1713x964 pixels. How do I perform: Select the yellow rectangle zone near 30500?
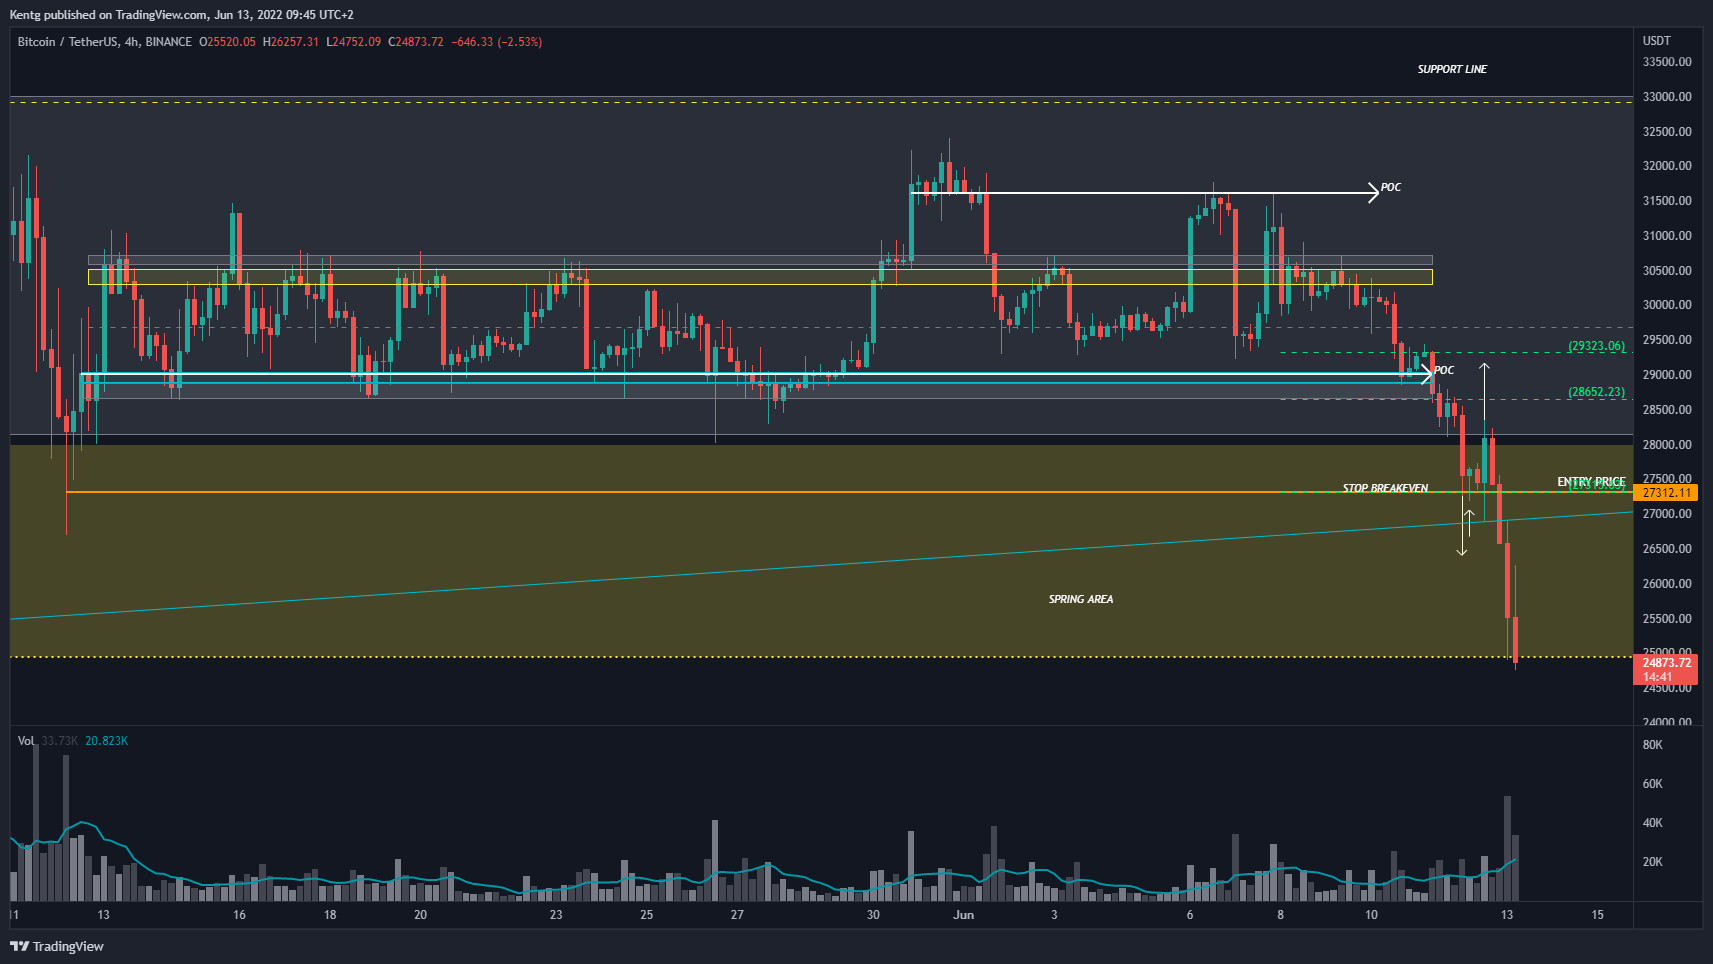coord(760,277)
